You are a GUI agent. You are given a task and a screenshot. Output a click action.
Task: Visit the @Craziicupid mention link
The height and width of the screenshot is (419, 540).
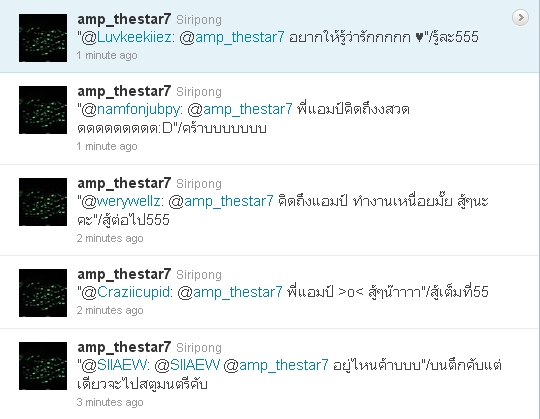(x=125, y=292)
